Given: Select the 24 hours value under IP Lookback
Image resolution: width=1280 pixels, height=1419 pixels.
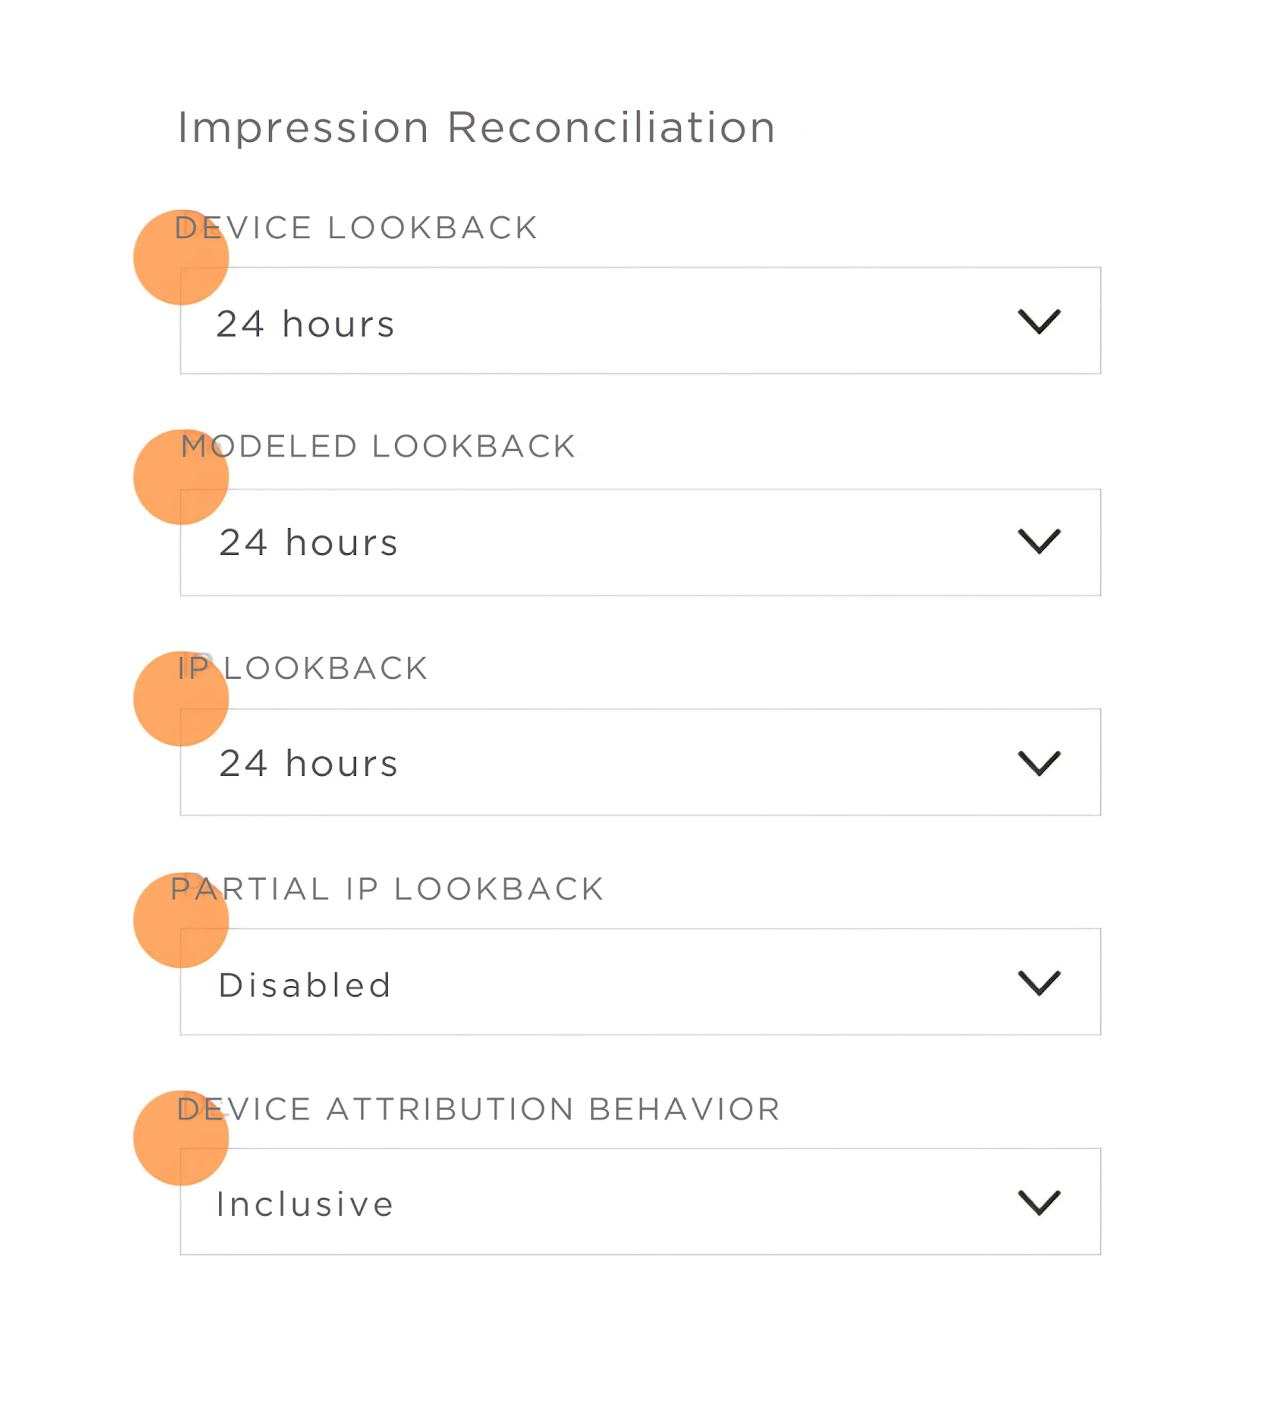Looking at the screenshot, I should tap(309, 764).
